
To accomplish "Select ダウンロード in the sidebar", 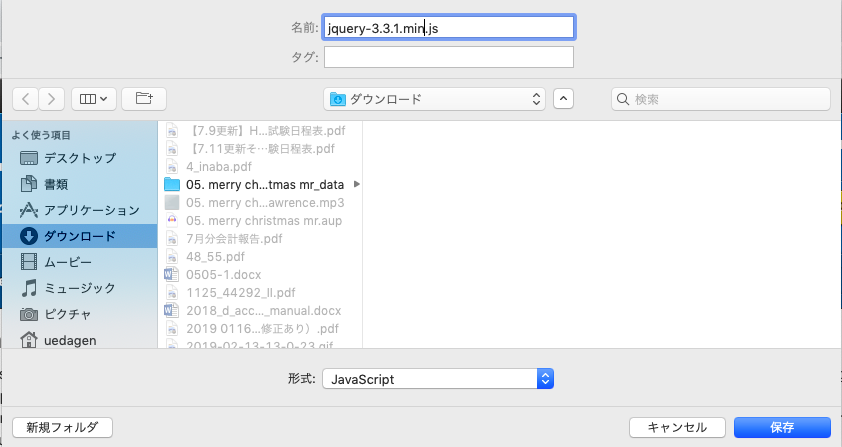I will click(79, 236).
